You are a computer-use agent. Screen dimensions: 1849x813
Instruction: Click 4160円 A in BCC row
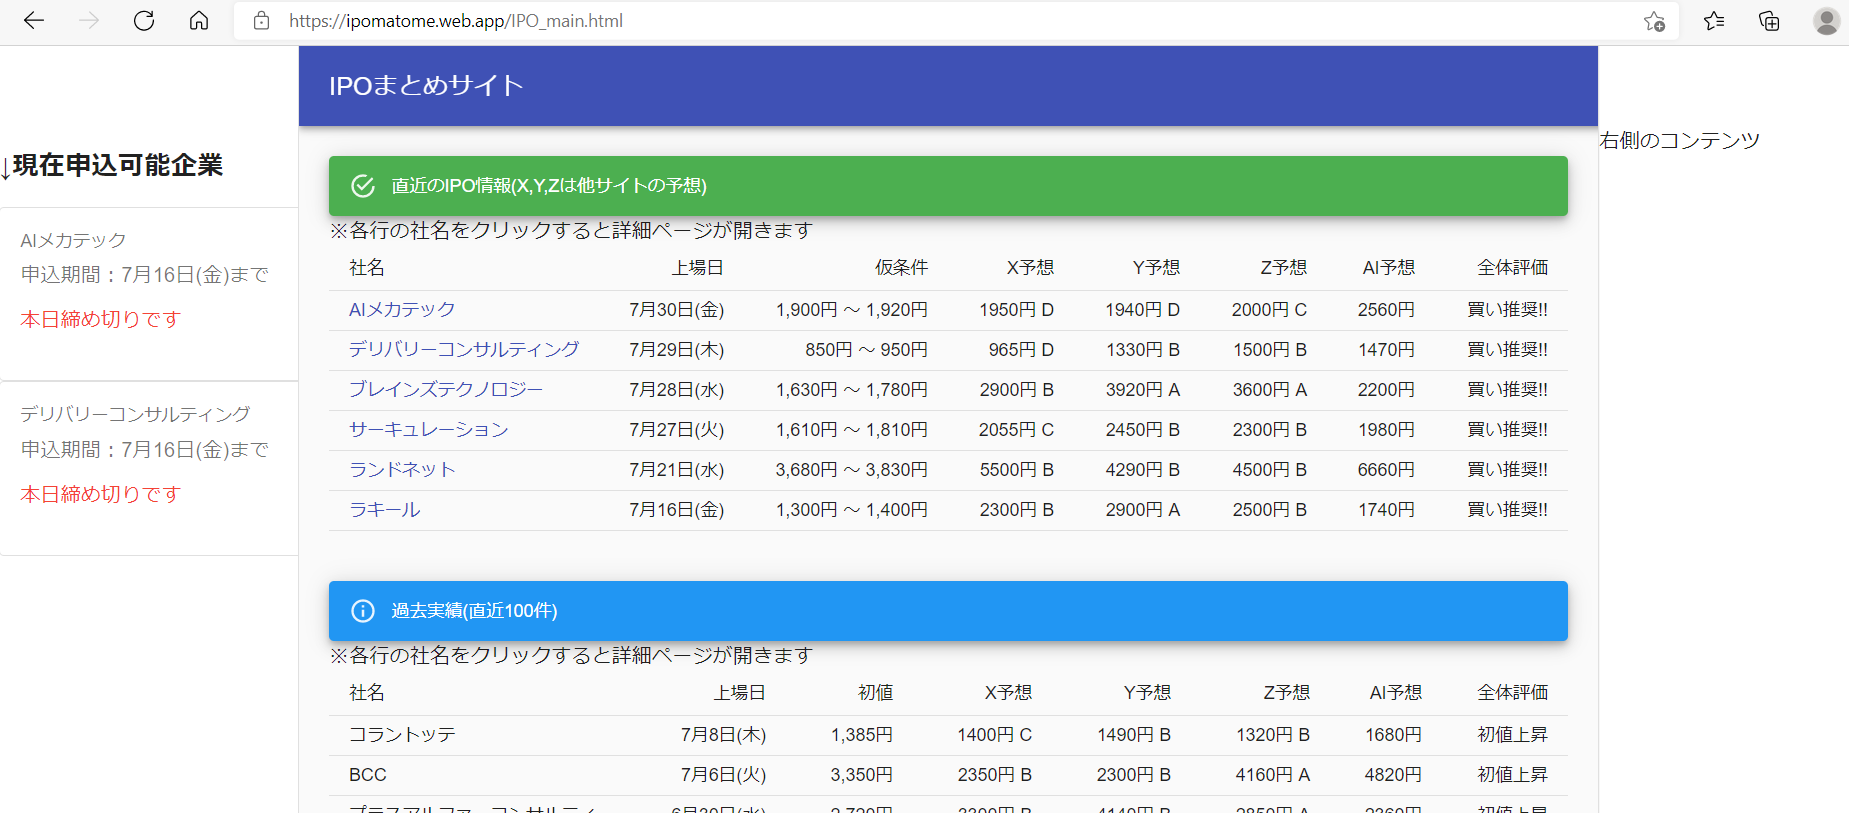pos(1273,775)
